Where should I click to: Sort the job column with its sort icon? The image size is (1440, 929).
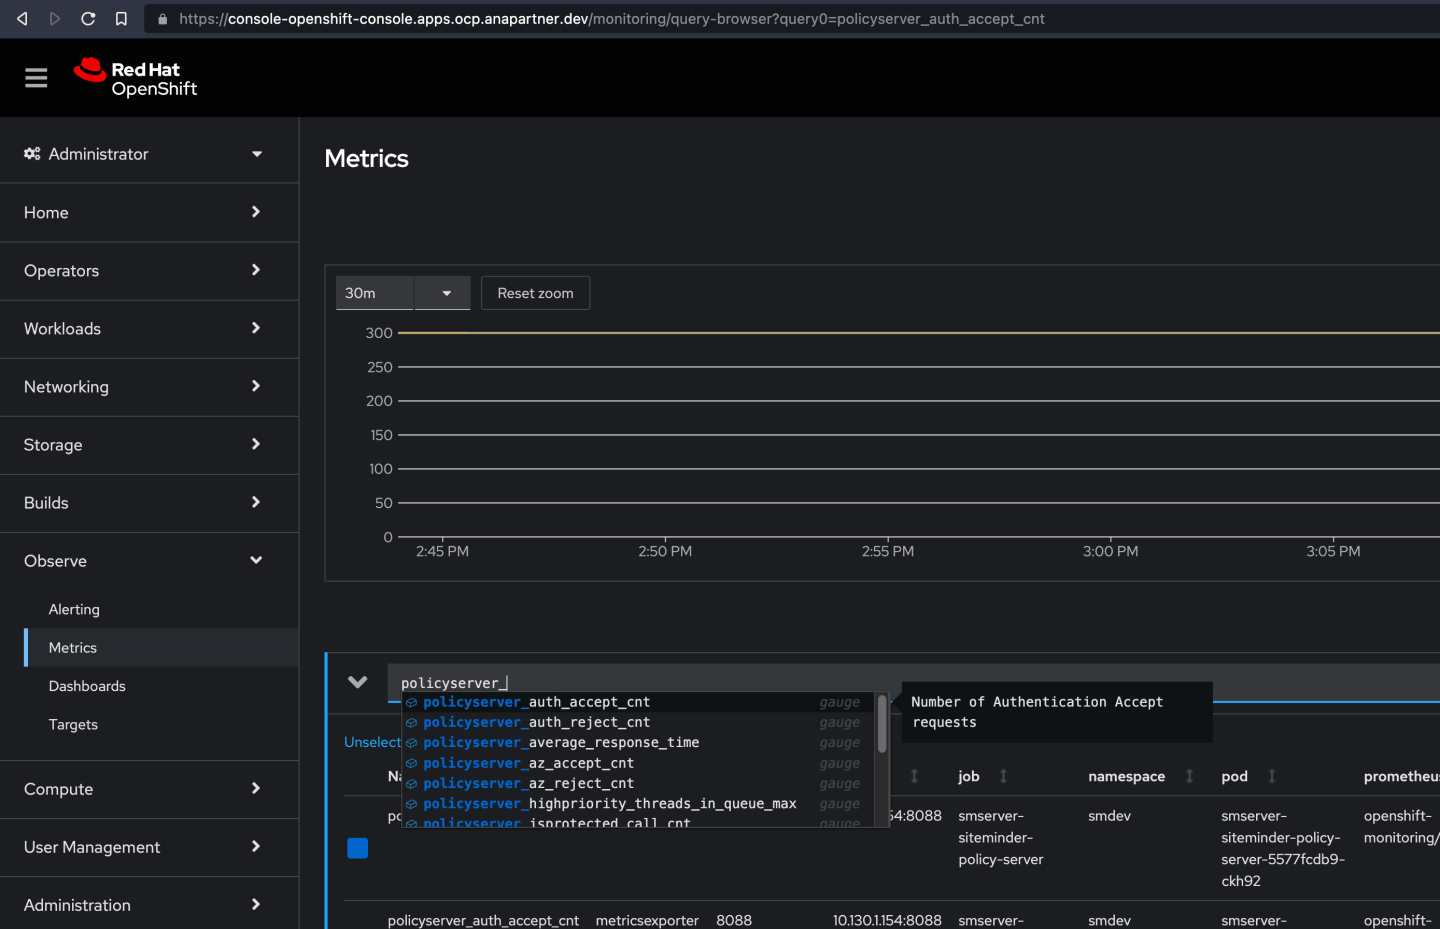pos(1003,776)
